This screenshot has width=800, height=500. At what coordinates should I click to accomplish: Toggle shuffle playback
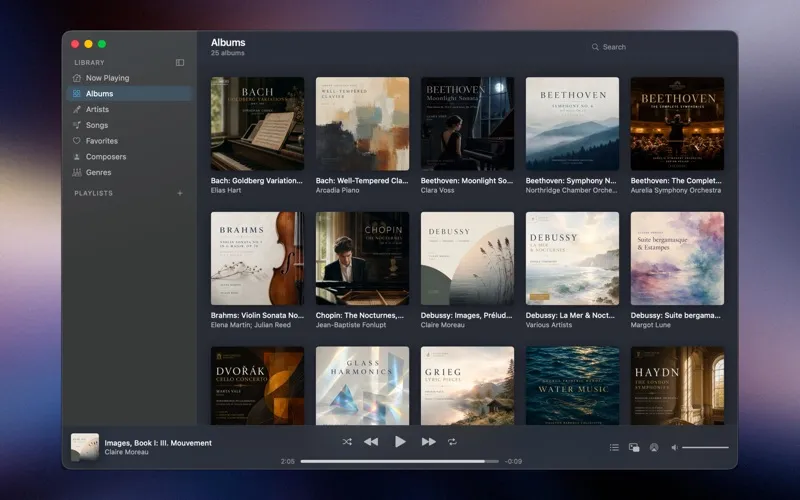pyautogui.click(x=347, y=442)
